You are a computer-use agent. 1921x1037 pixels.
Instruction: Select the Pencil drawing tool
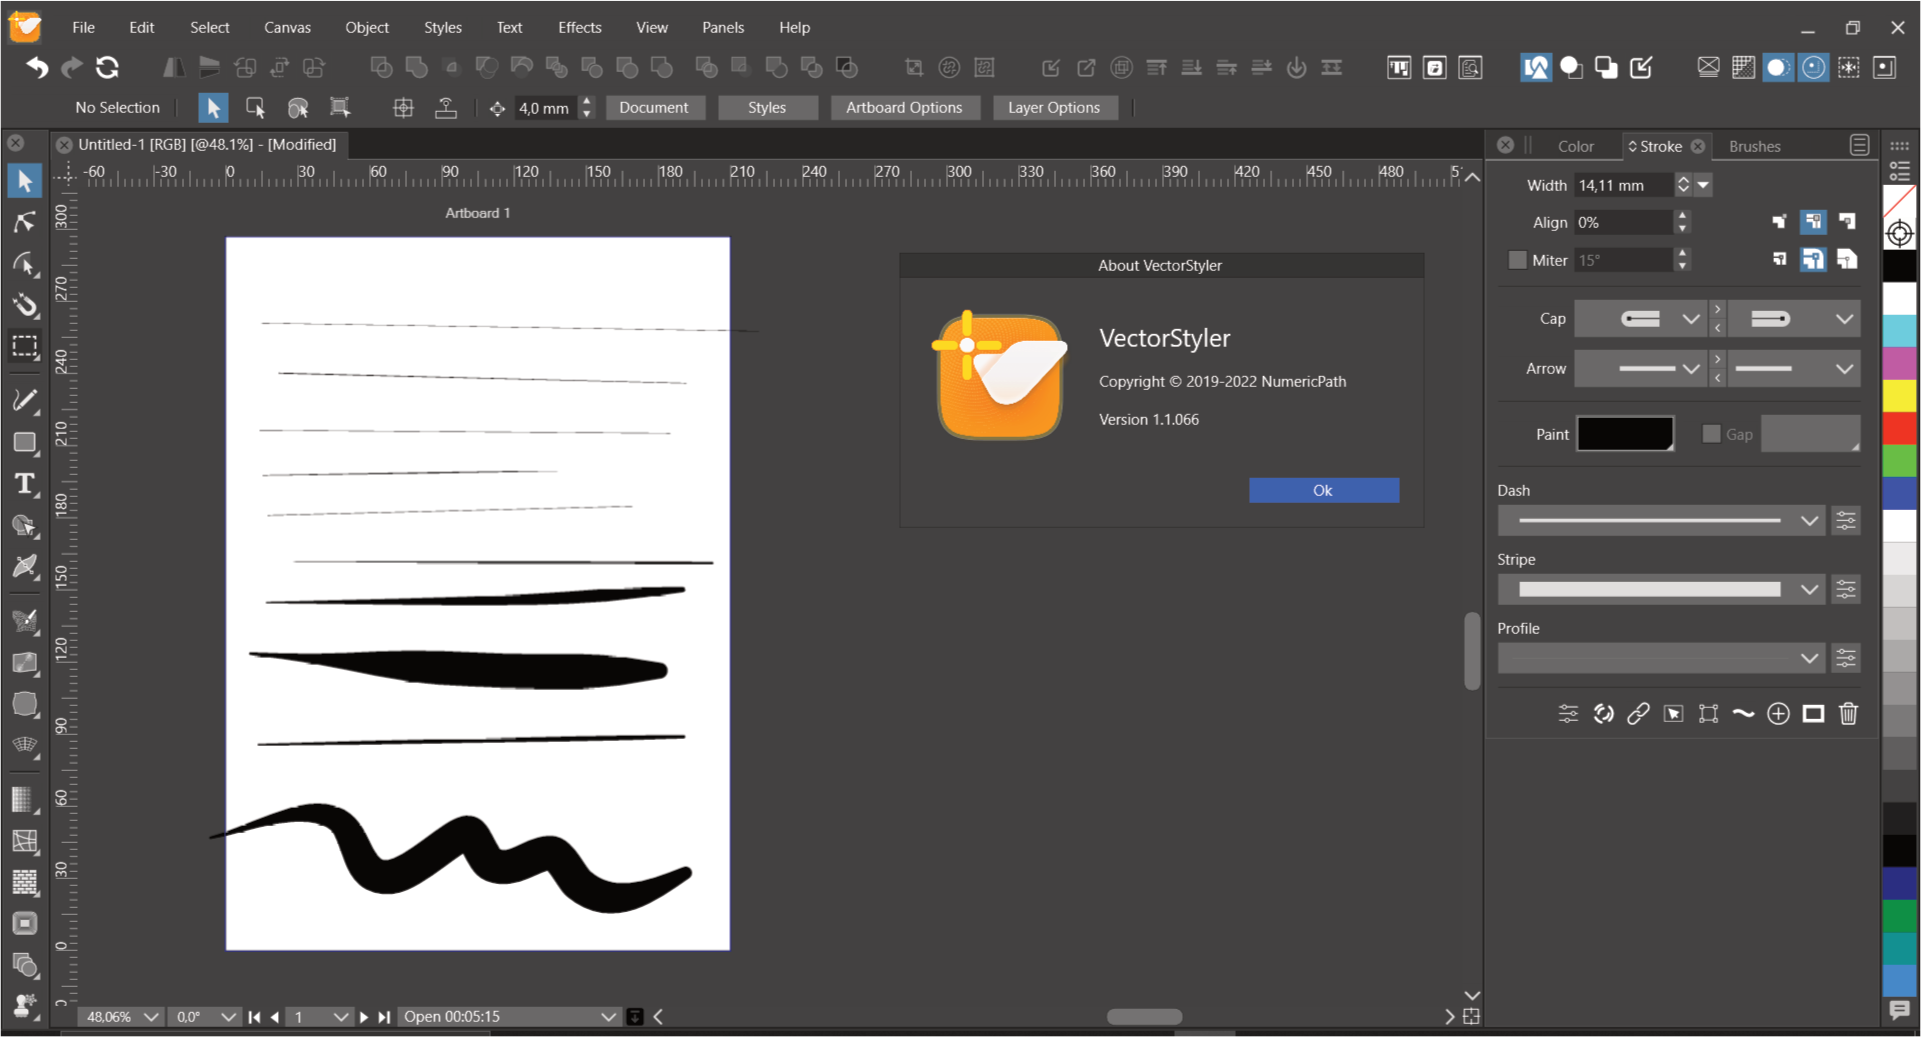tap(25, 400)
